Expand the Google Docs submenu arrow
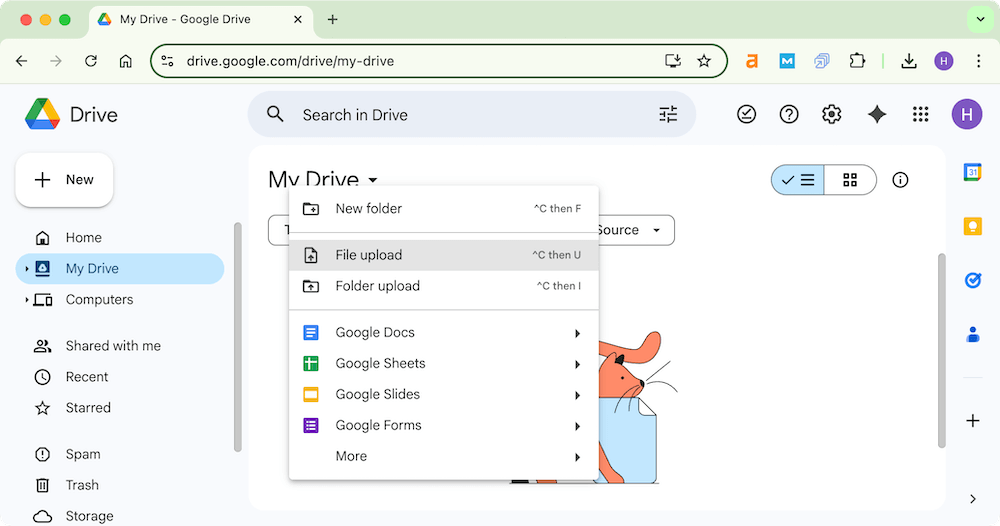Screen dimensions: 1000x526 click(577, 333)
